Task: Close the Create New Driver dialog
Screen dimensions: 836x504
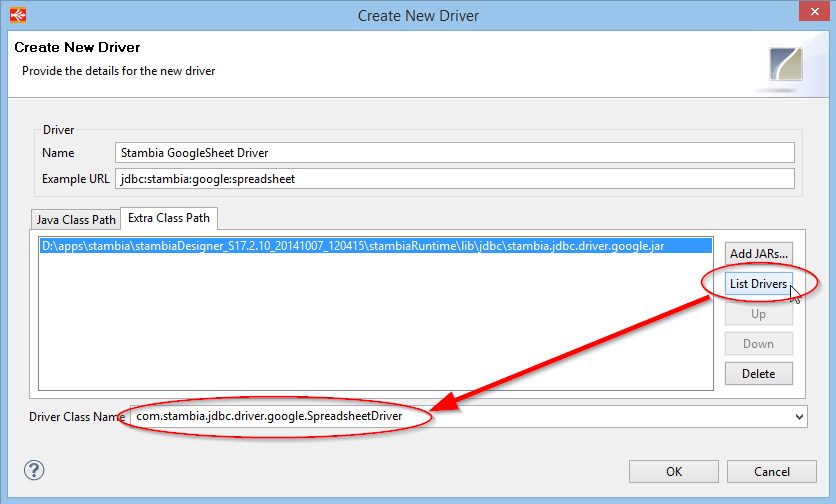Action: click(814, 11)
